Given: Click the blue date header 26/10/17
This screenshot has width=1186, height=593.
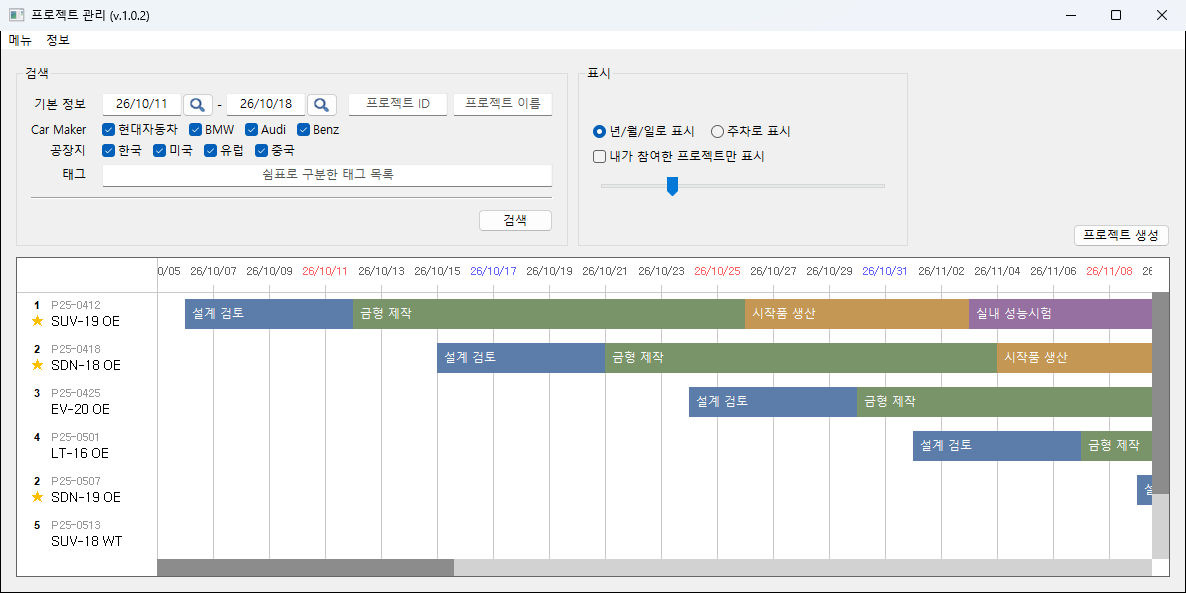Looking at the screenshot, I should click(x=493, y=271).
